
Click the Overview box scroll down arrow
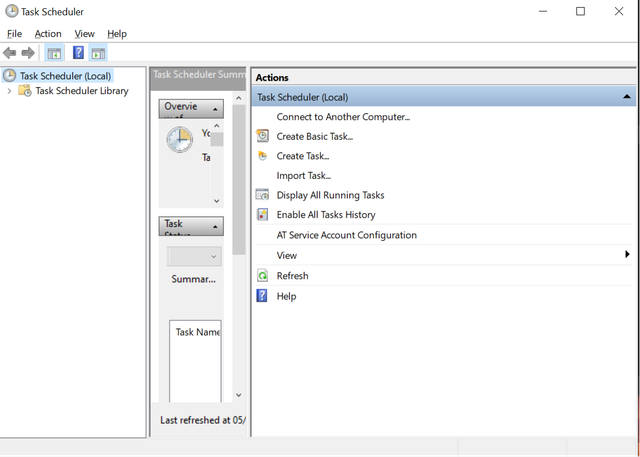[x=217, y=201]
